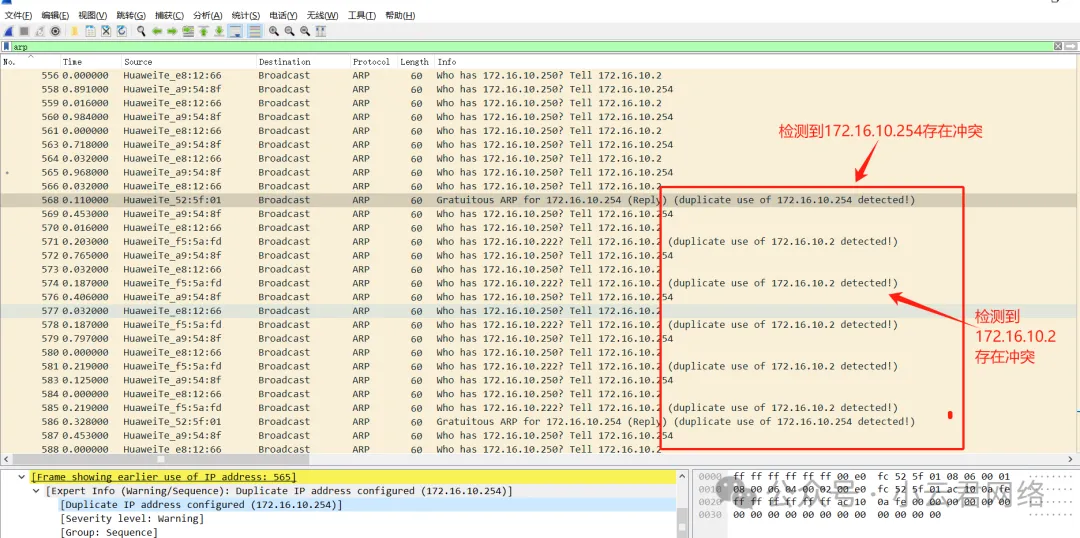Toggle auto-scroll during live capture
The image size is (1080, 538).
click(x=235, y=31)
